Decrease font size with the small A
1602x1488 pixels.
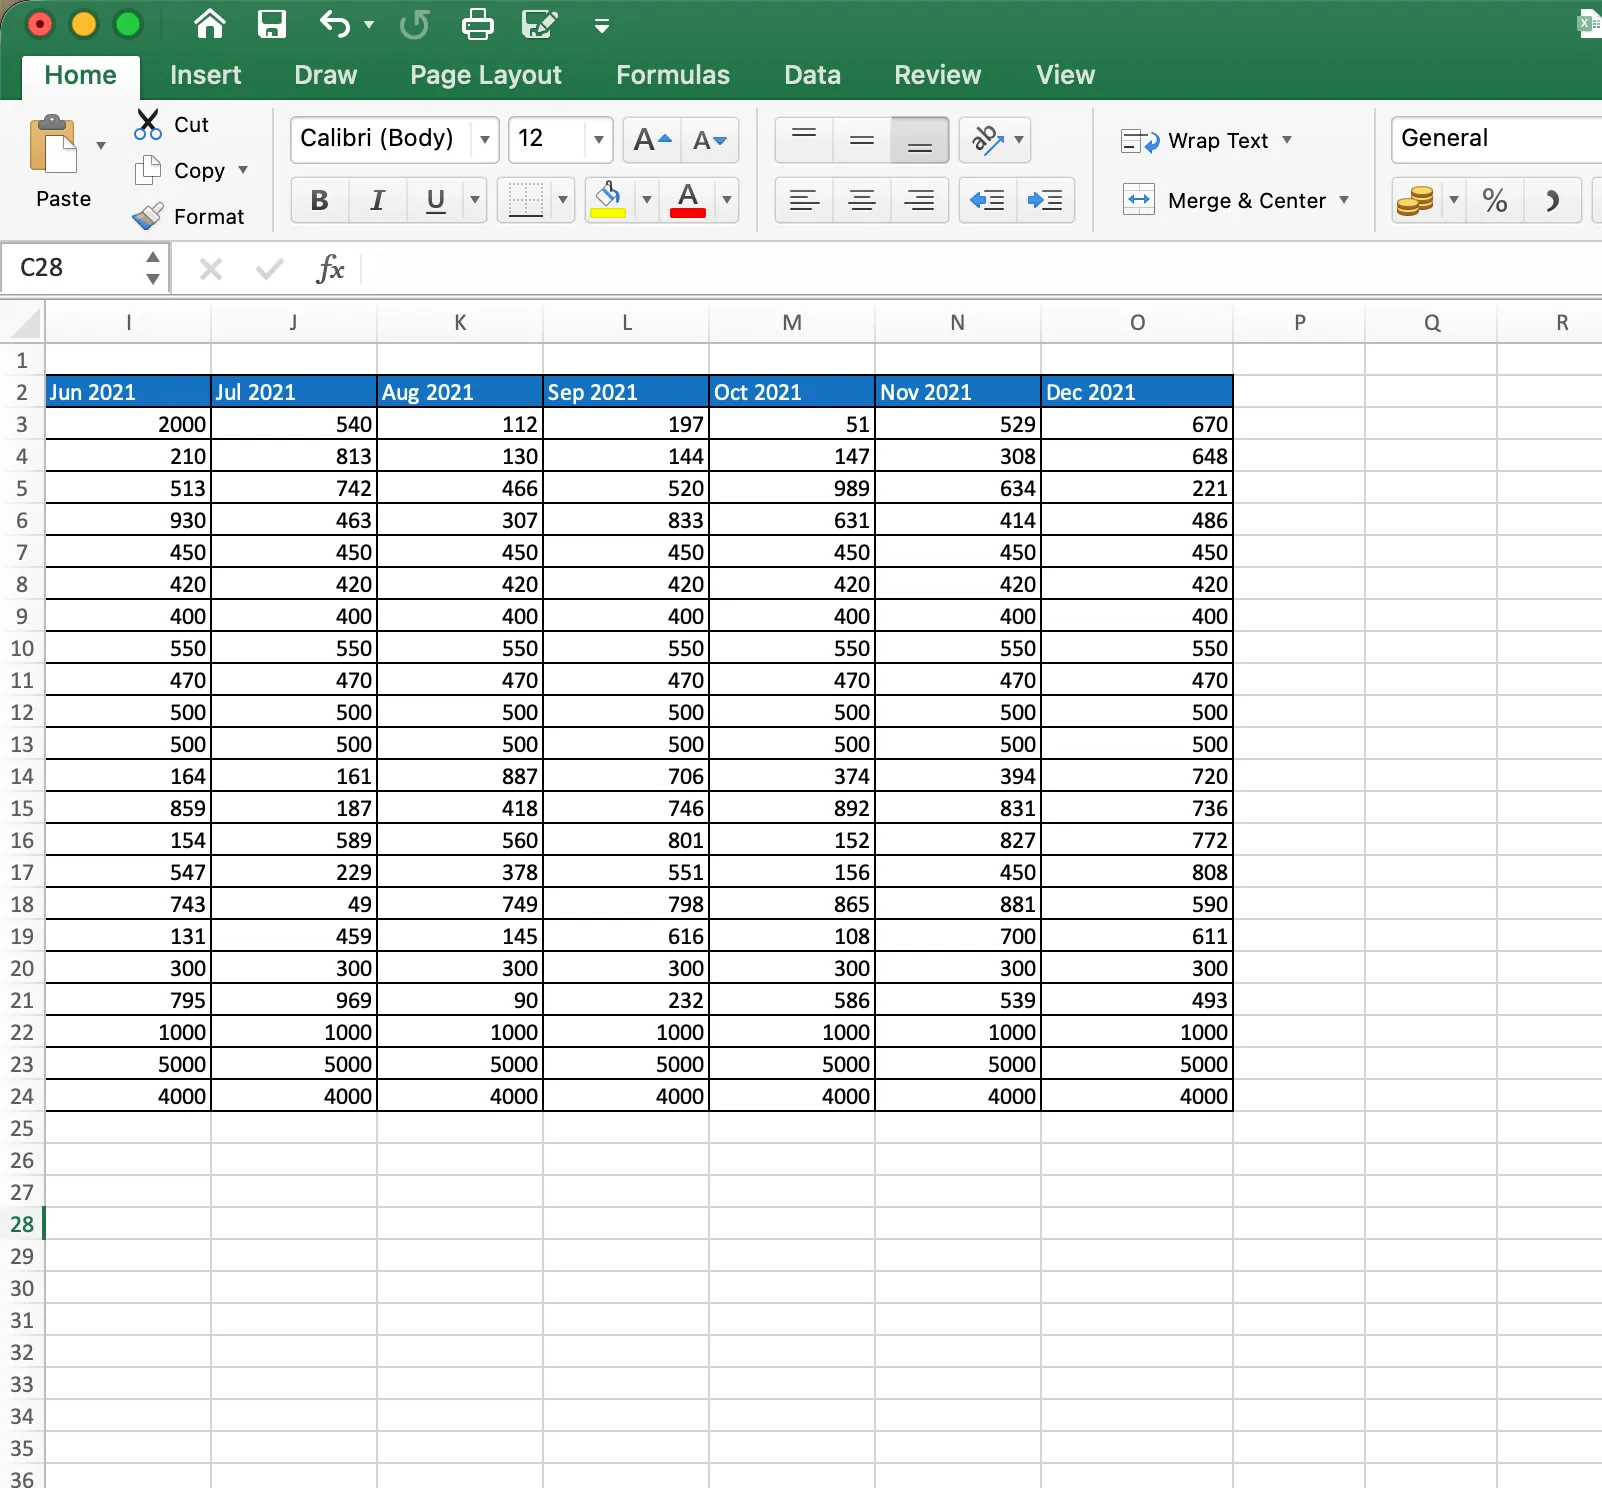pos(710,140)
